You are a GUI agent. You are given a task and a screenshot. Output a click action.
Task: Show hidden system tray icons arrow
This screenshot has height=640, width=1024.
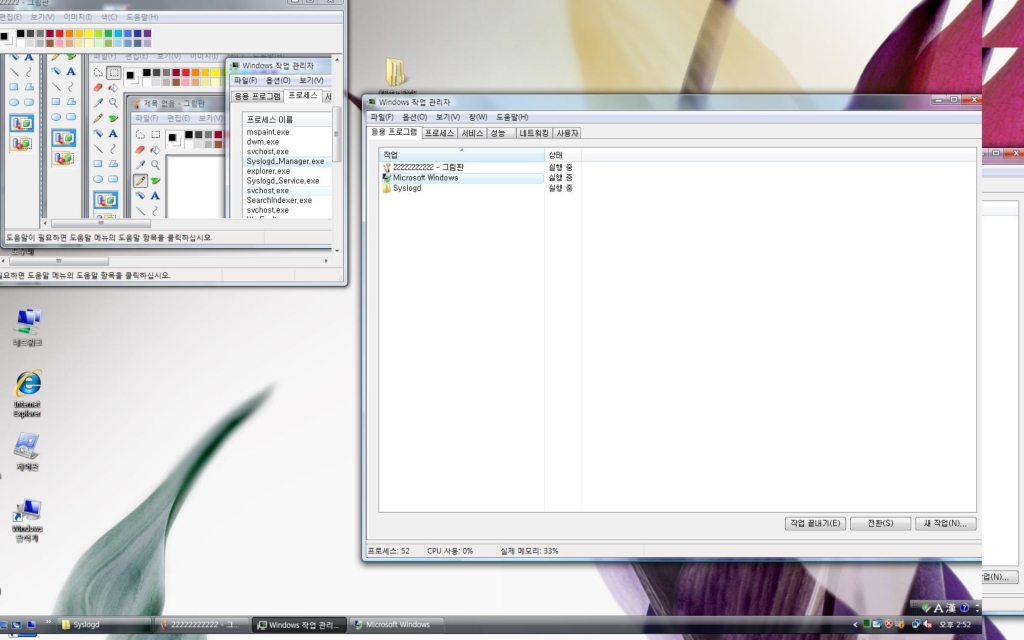click(855, 624)
